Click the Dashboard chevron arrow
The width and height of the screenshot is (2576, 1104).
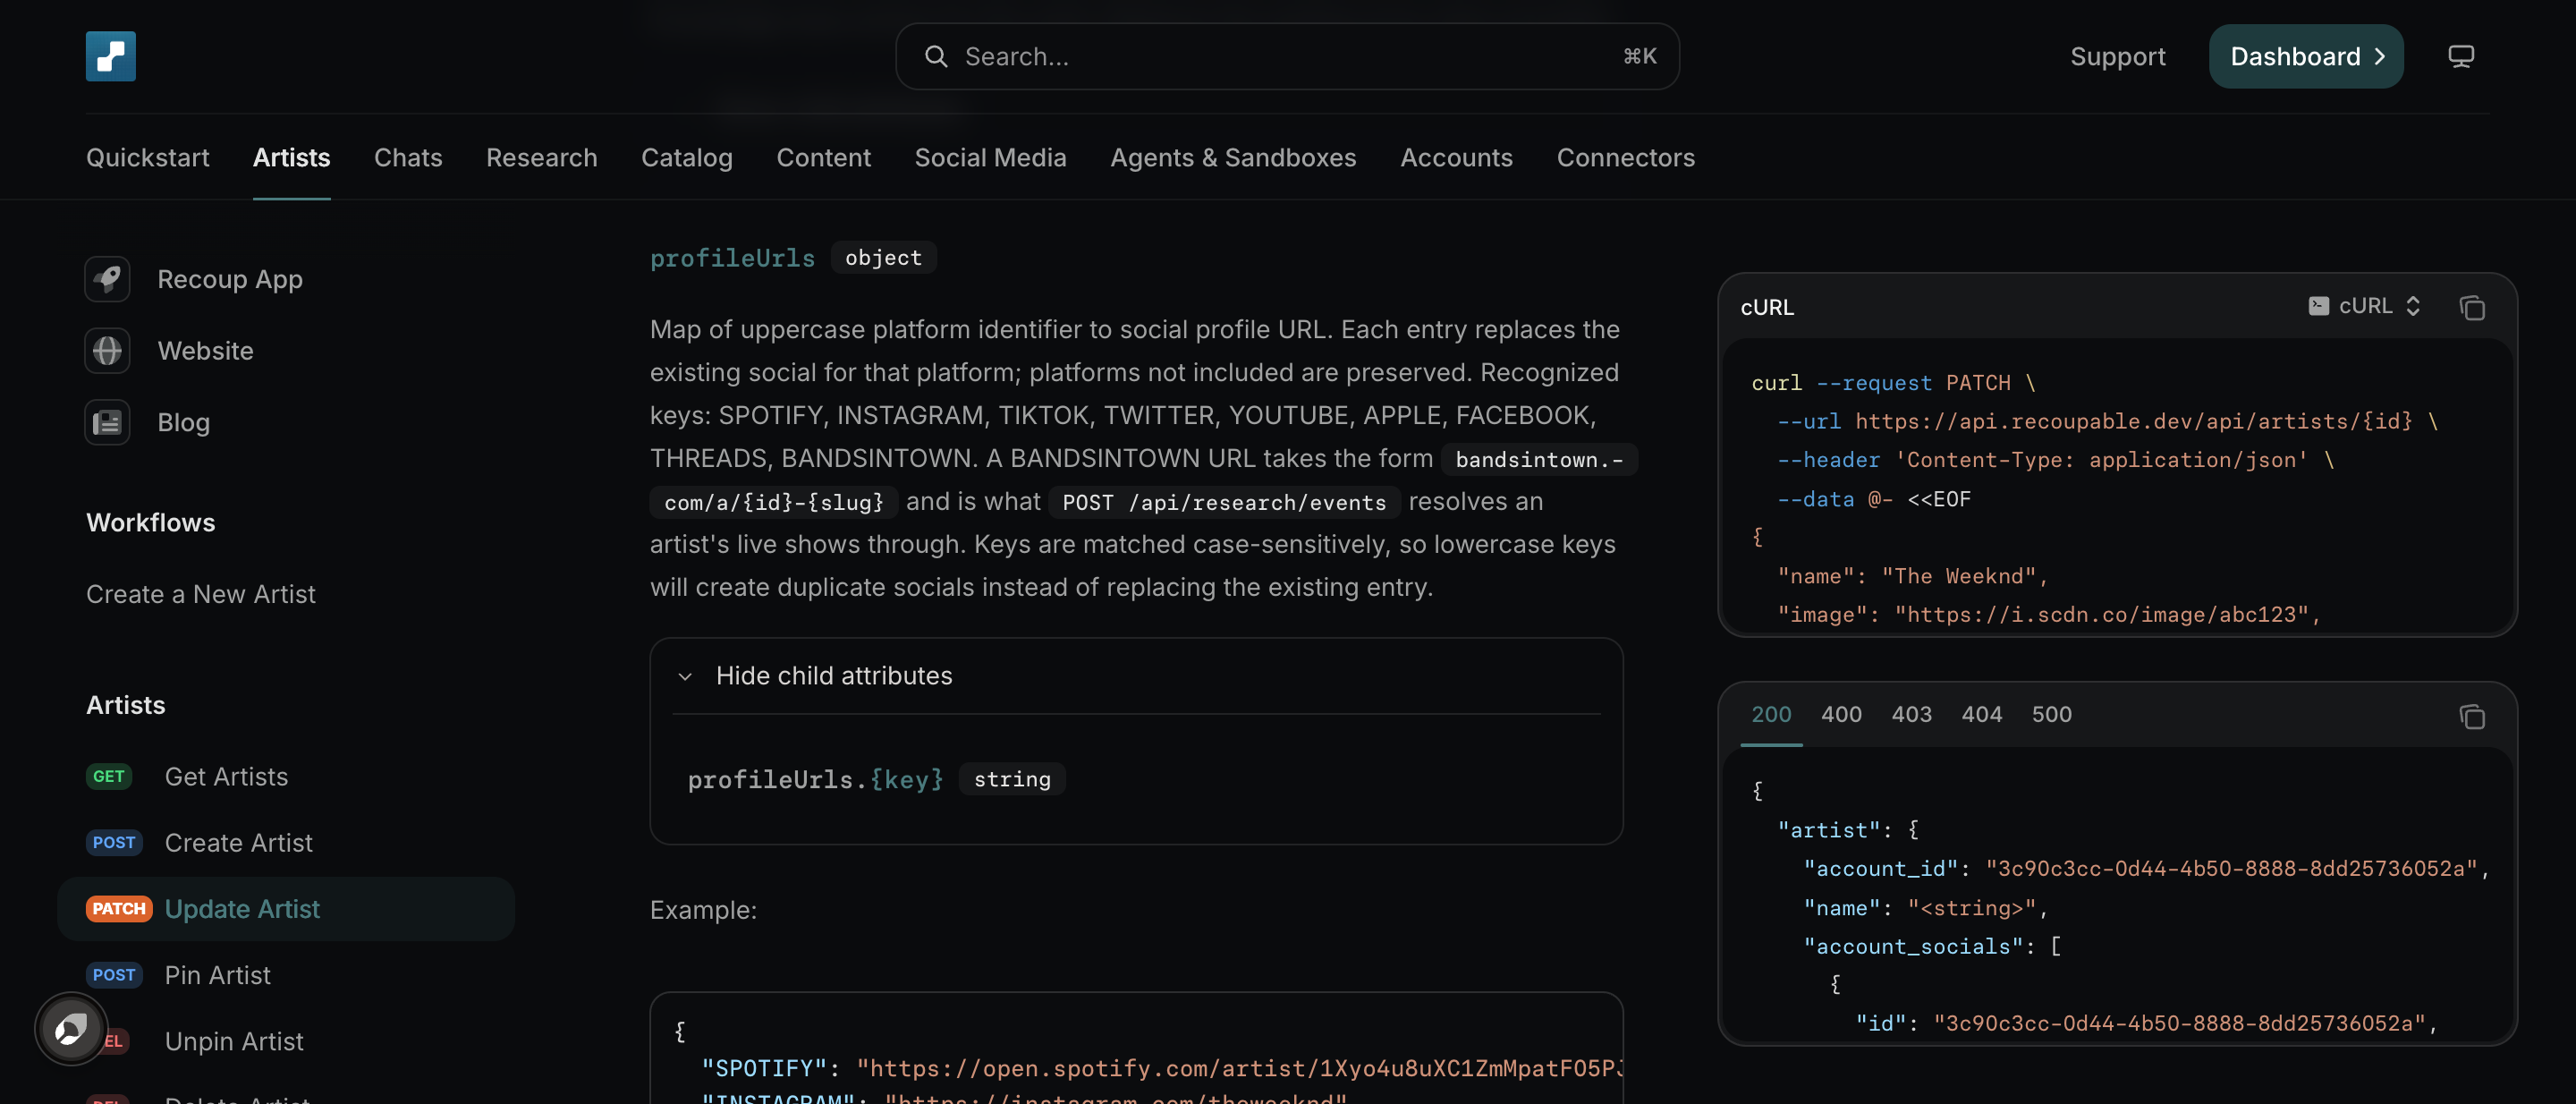coord(2381,56)
